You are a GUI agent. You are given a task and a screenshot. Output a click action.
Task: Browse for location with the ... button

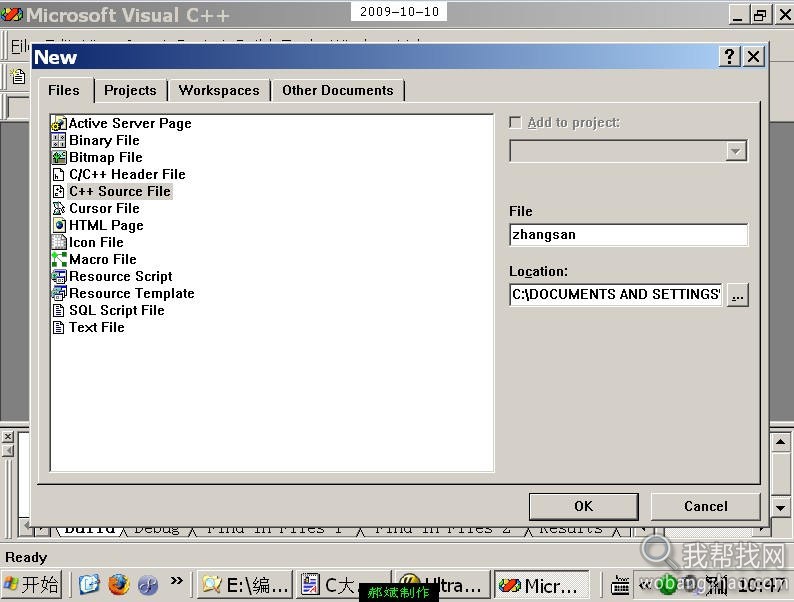[x=737, y=295]
